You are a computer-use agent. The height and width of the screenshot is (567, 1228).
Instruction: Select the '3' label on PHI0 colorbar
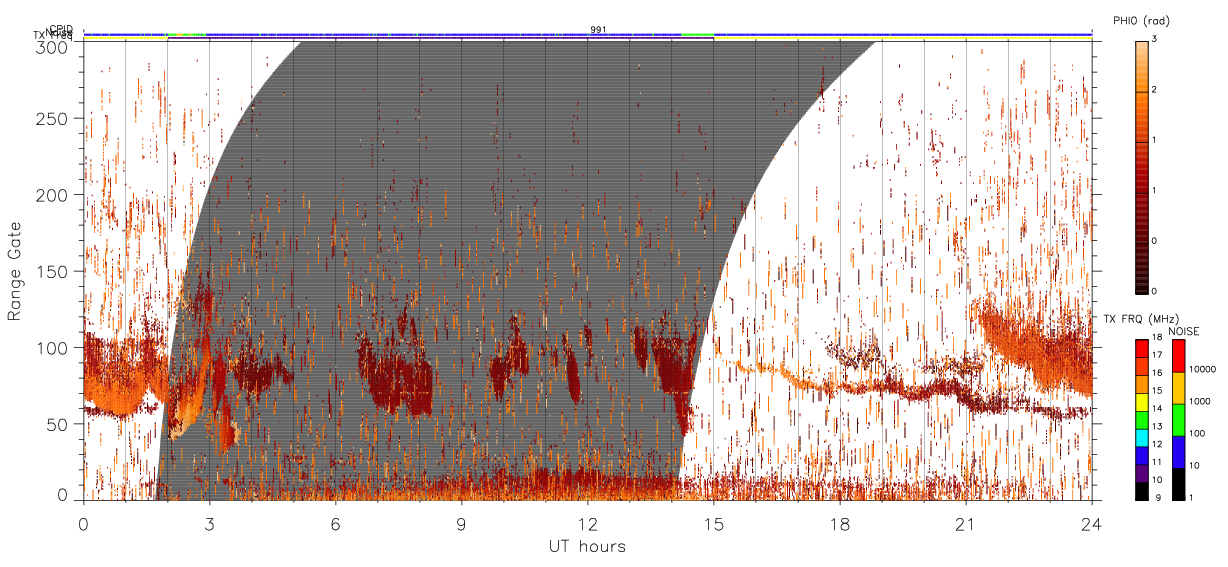(1154, 41)
